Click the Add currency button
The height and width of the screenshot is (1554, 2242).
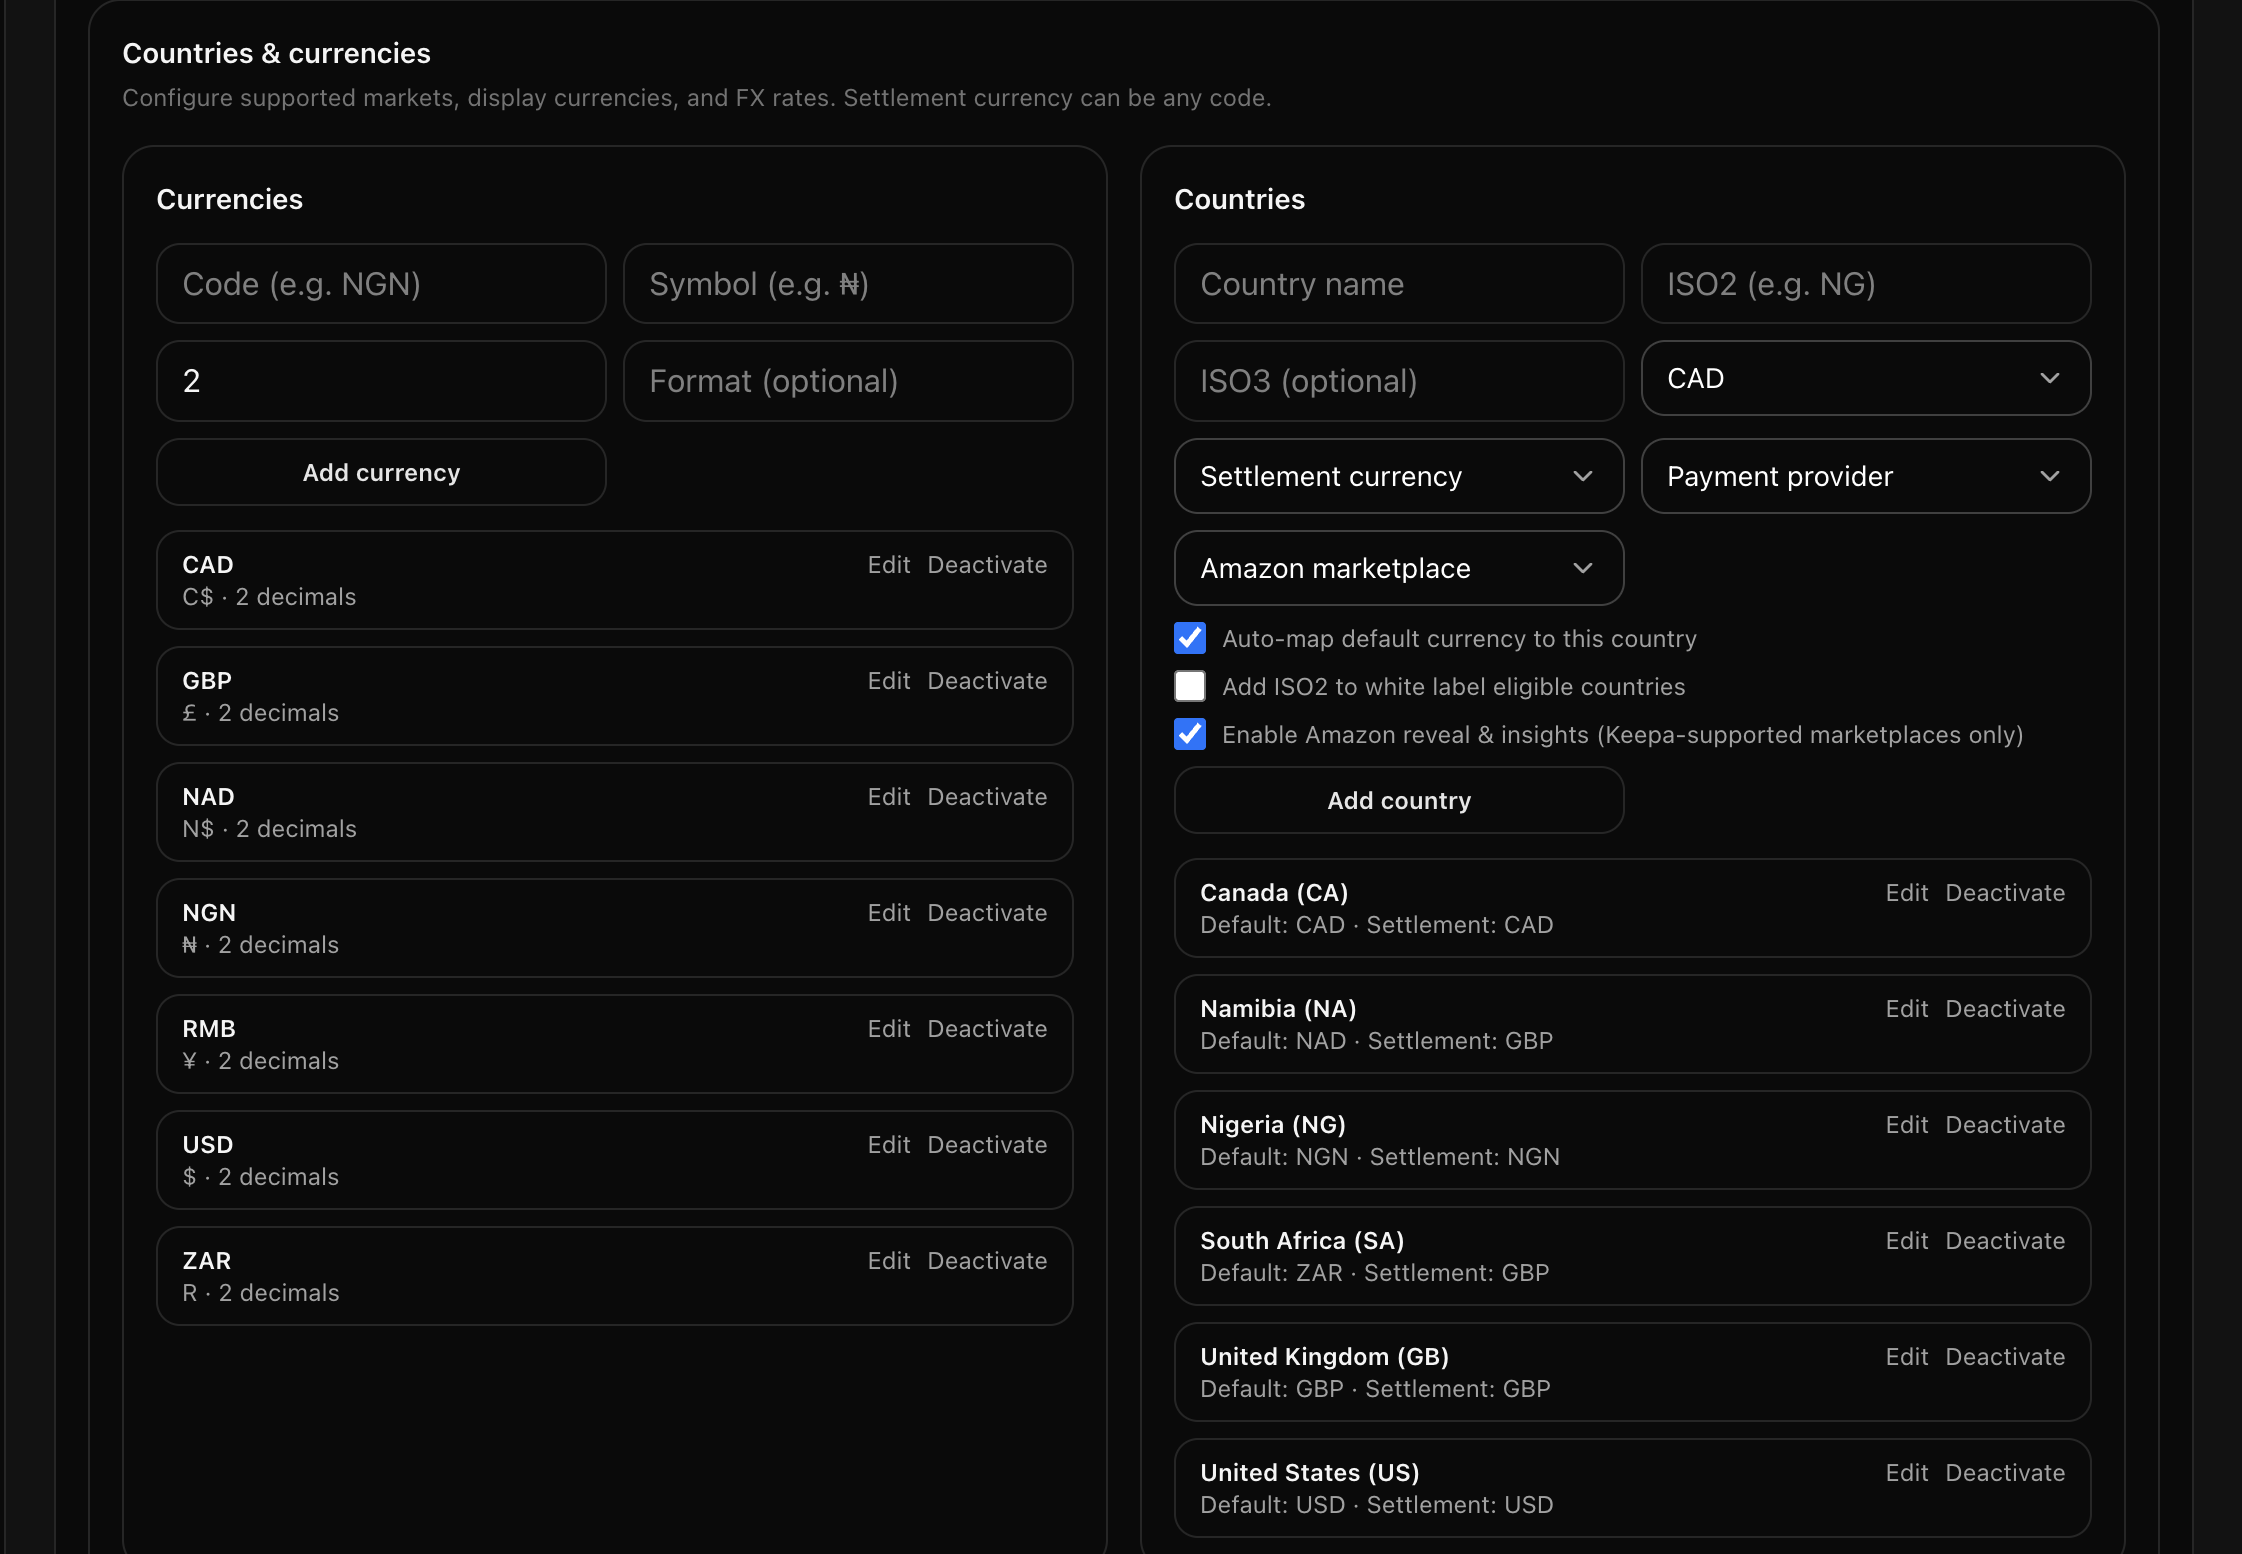pos(381,472)
